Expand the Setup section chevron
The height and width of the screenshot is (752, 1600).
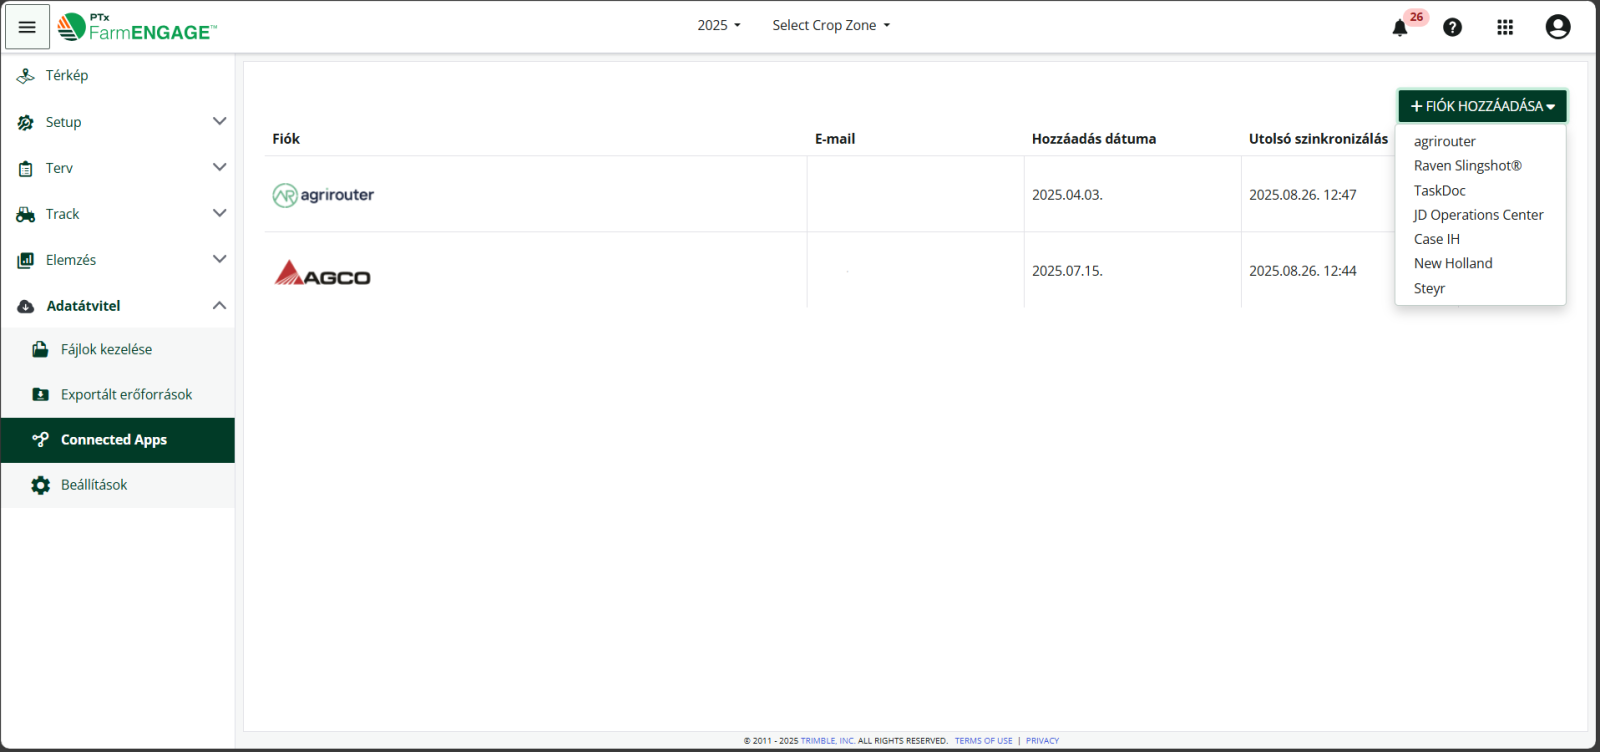point(220,121)
